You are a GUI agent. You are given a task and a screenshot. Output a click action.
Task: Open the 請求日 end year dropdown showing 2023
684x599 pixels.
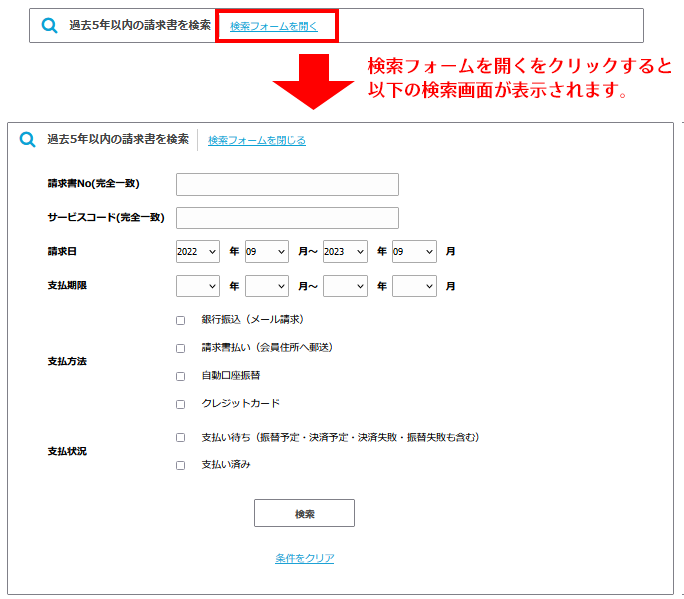pos(345,252)
